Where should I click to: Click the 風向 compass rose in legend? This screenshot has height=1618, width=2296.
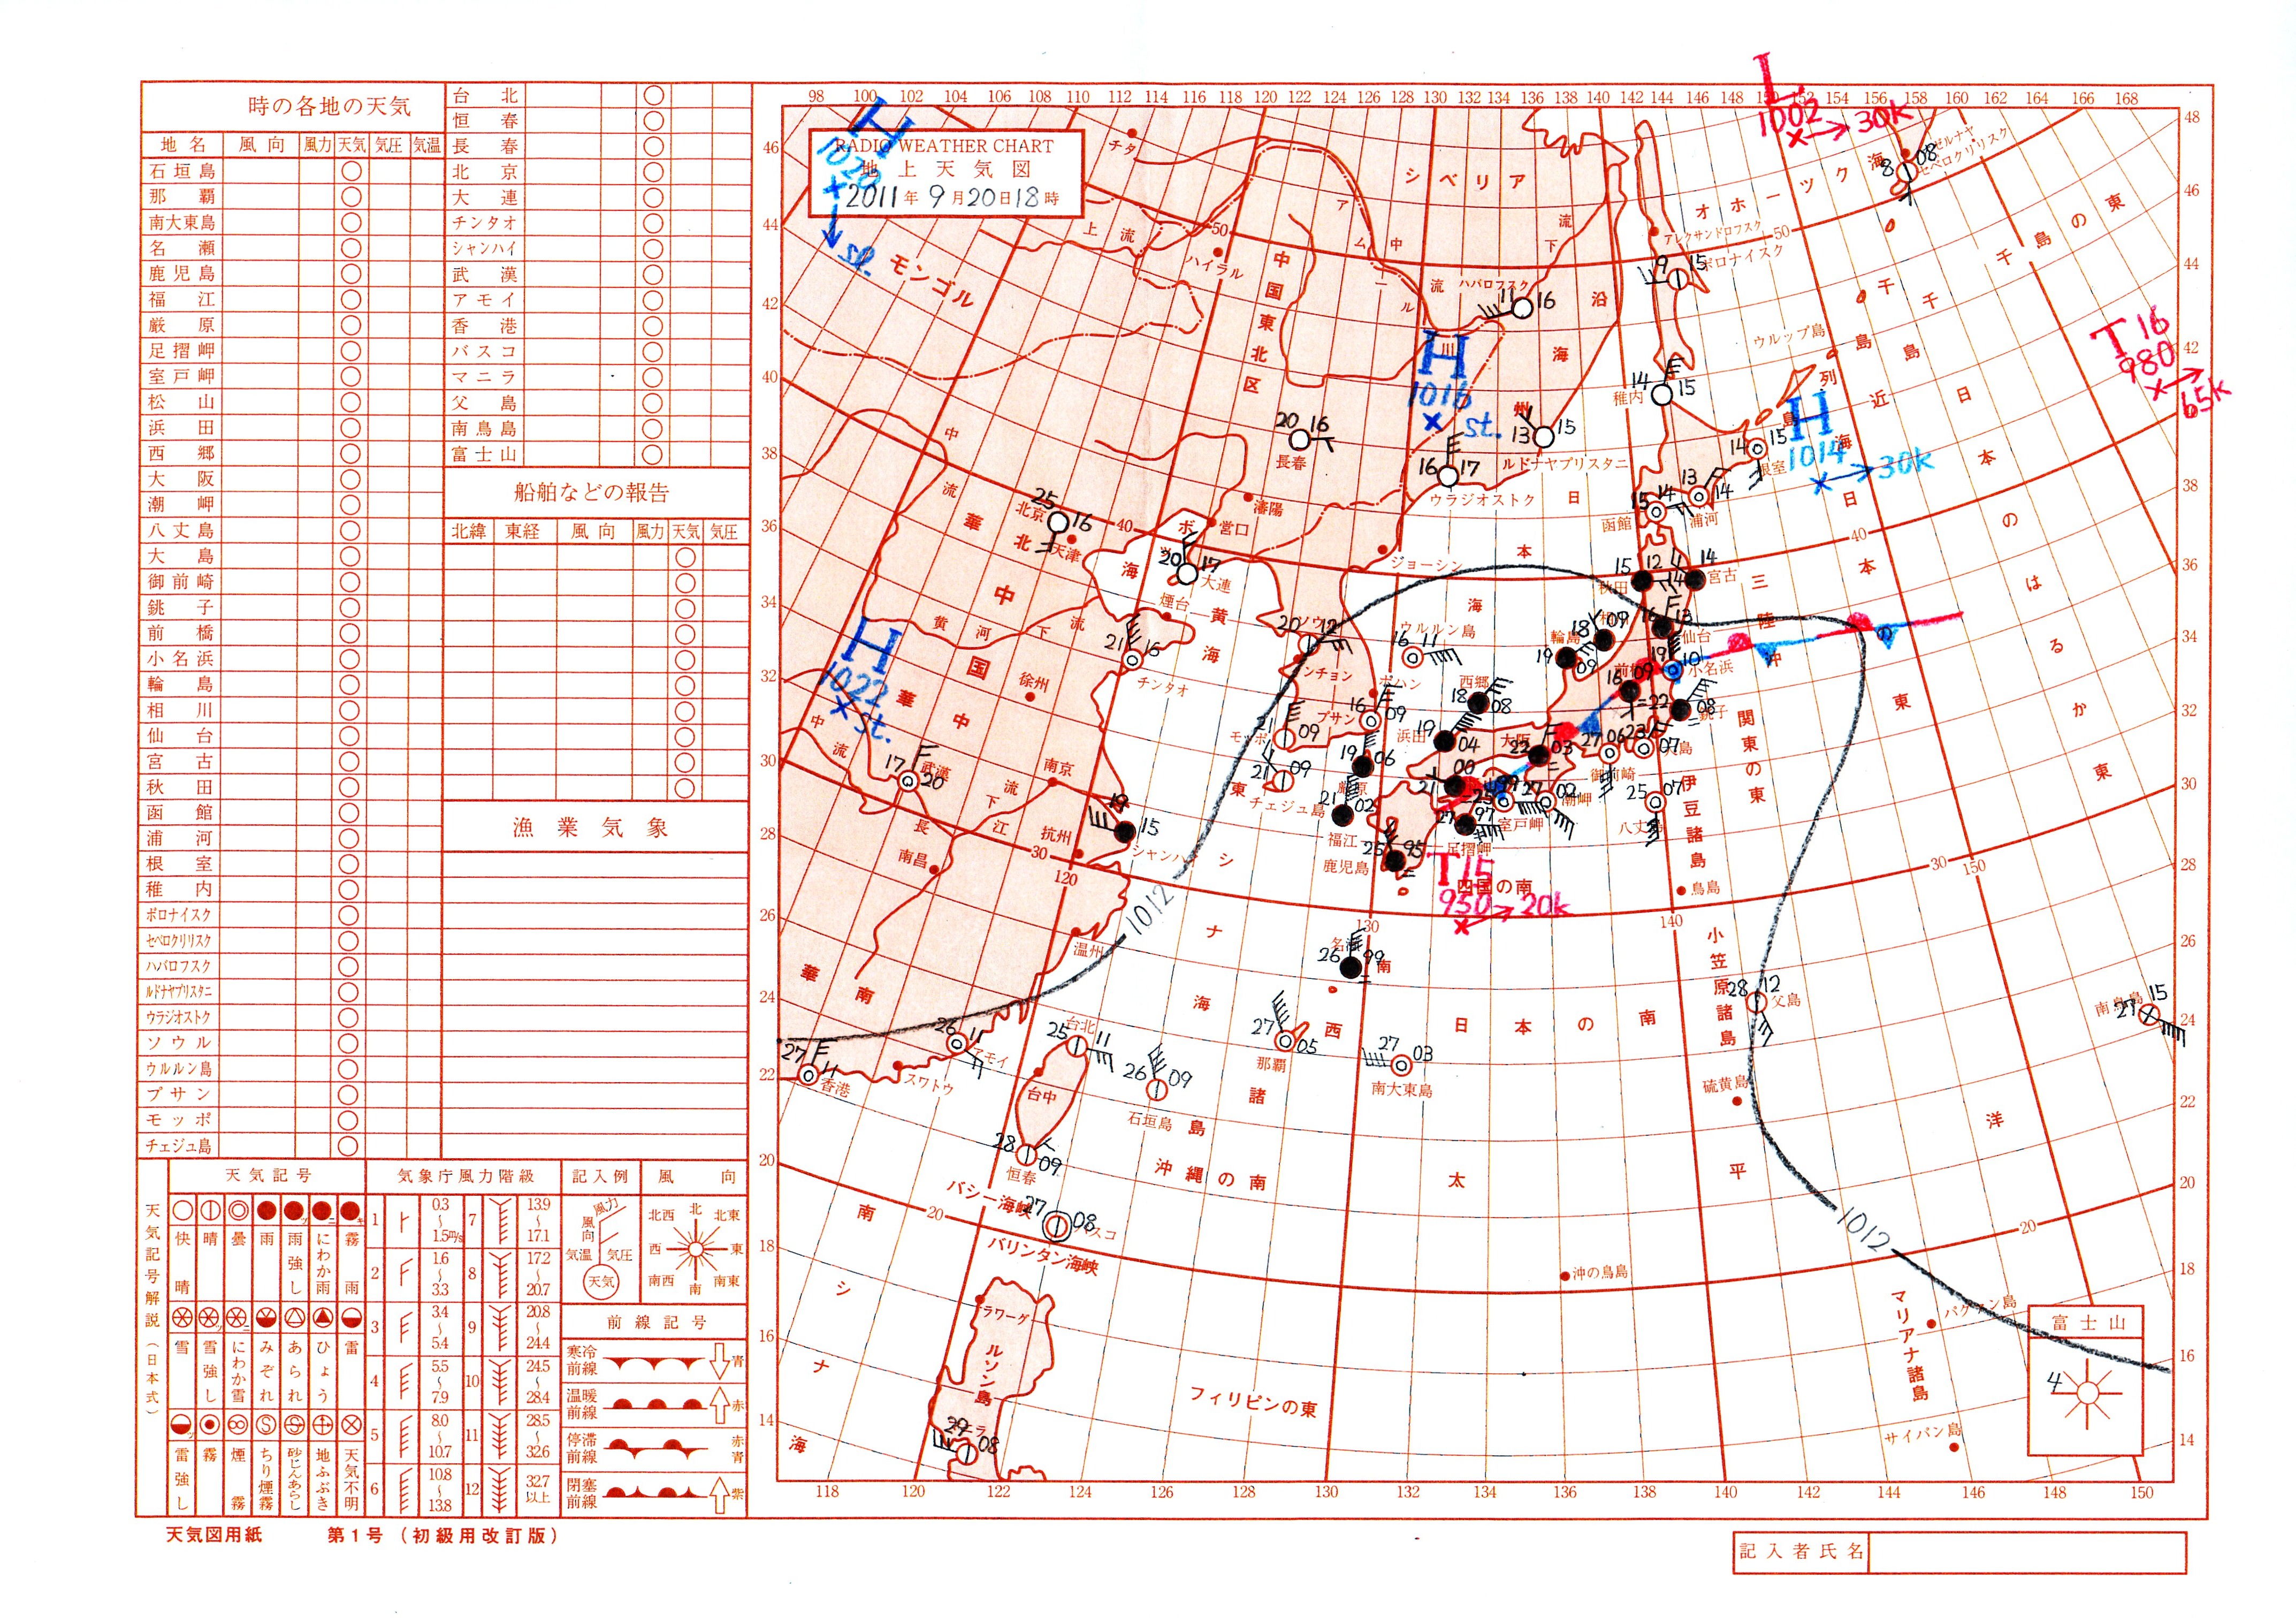coord(695,1249)
